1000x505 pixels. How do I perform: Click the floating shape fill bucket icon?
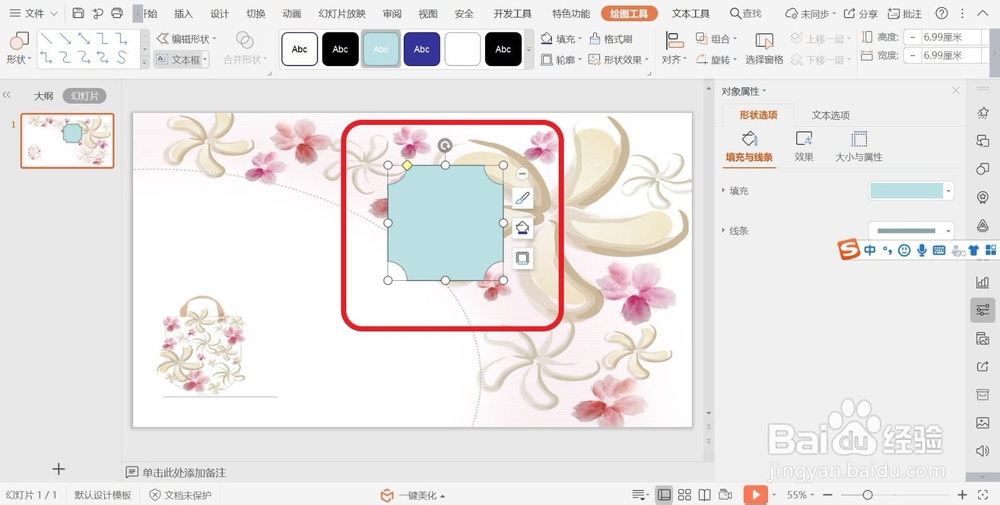point(522,228)
